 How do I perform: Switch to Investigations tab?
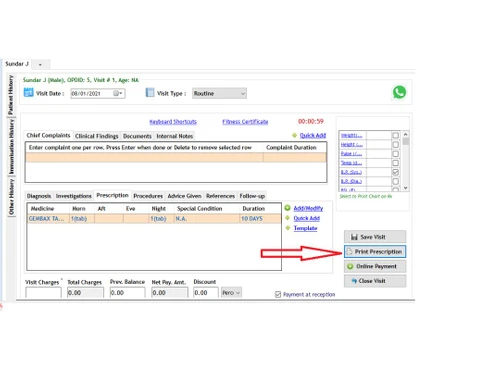pos(74,196)
